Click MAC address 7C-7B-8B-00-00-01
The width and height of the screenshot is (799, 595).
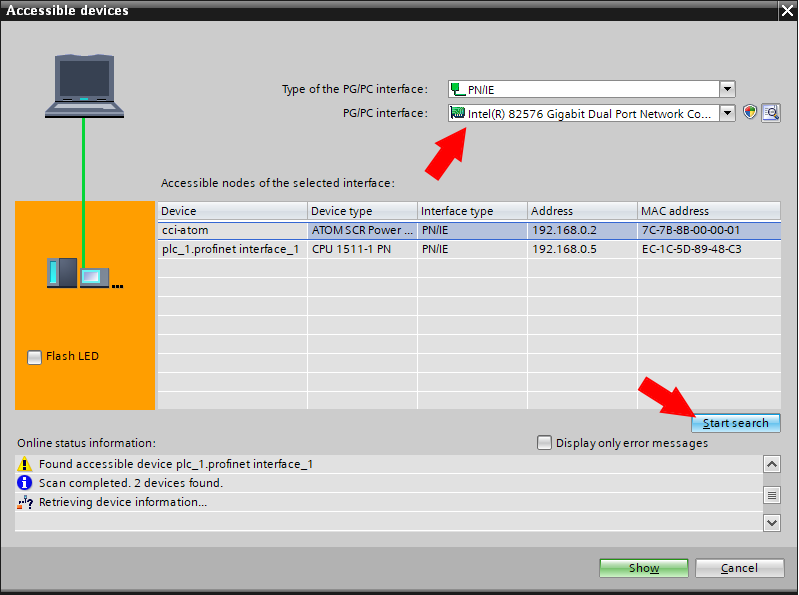[x=691, y=230]
